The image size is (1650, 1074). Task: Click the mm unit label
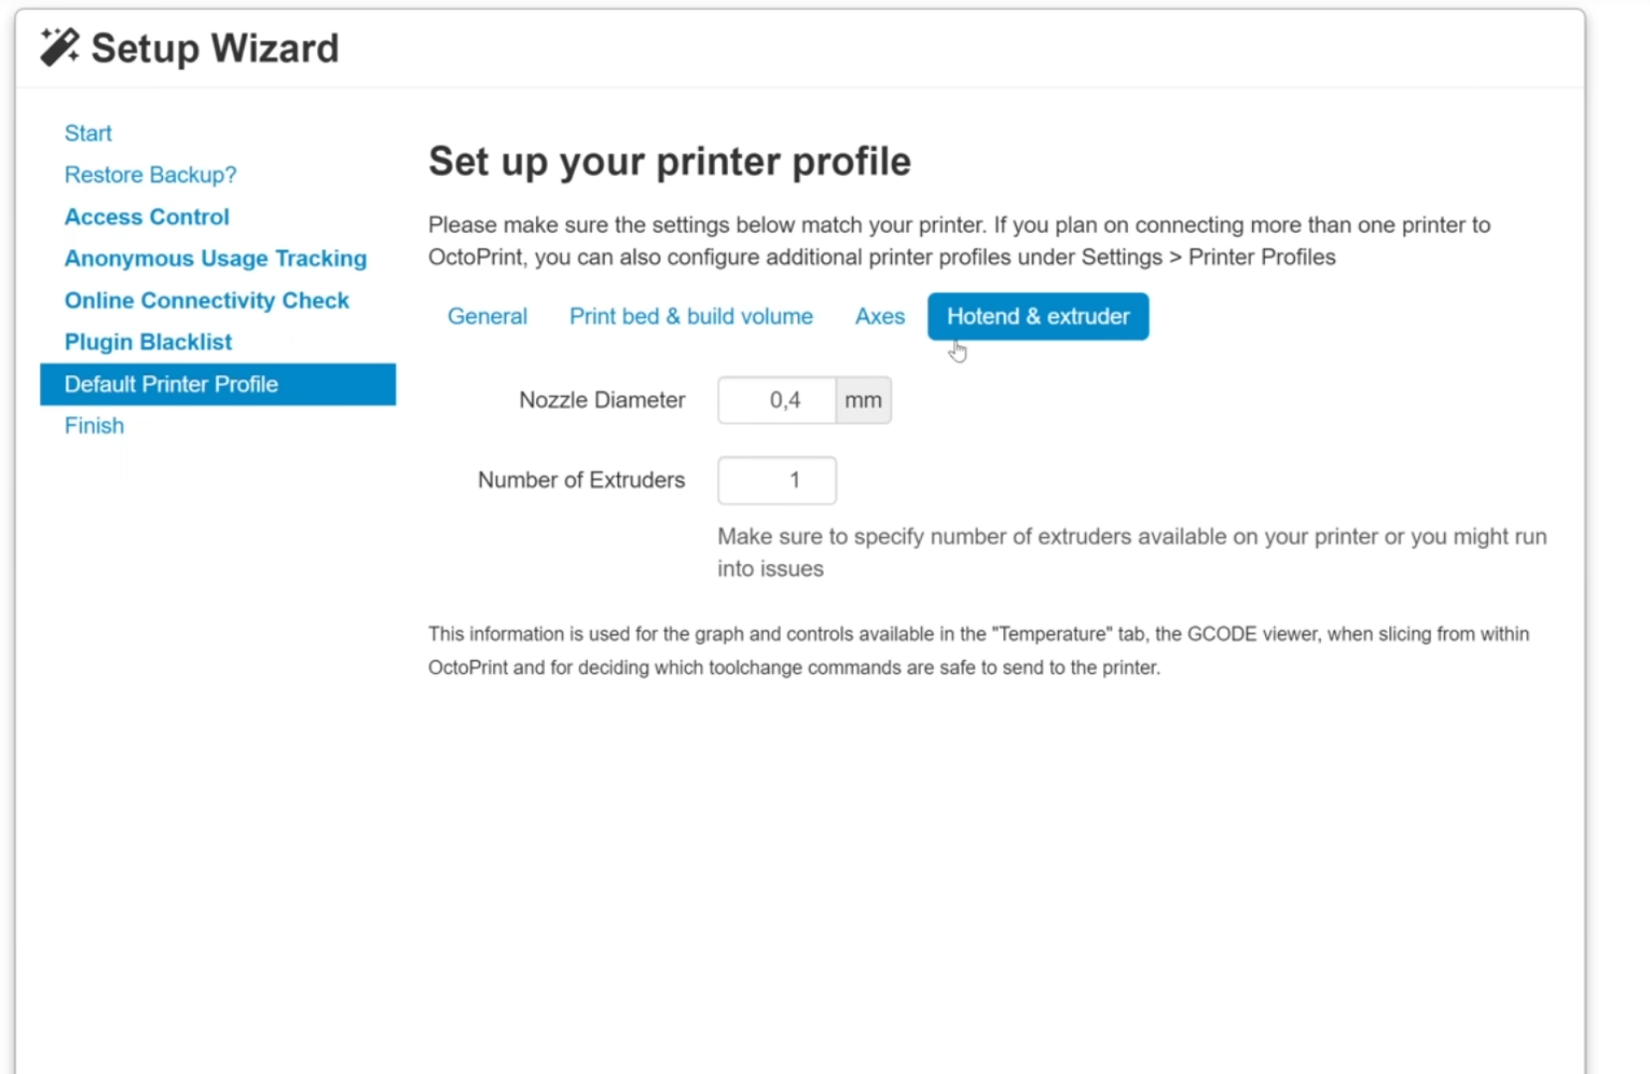pyautogui.click(x=862, y=399)
